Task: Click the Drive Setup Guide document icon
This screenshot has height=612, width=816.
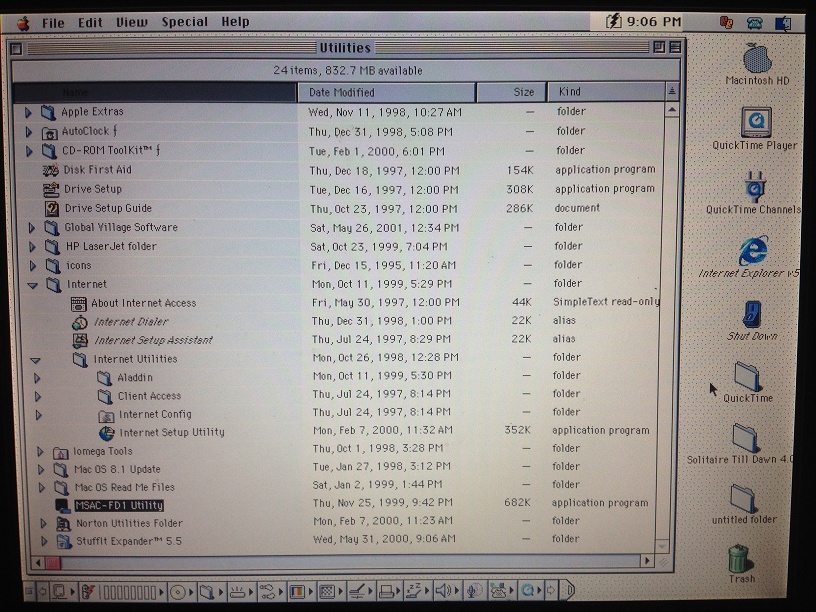Action: pos(52,209)
